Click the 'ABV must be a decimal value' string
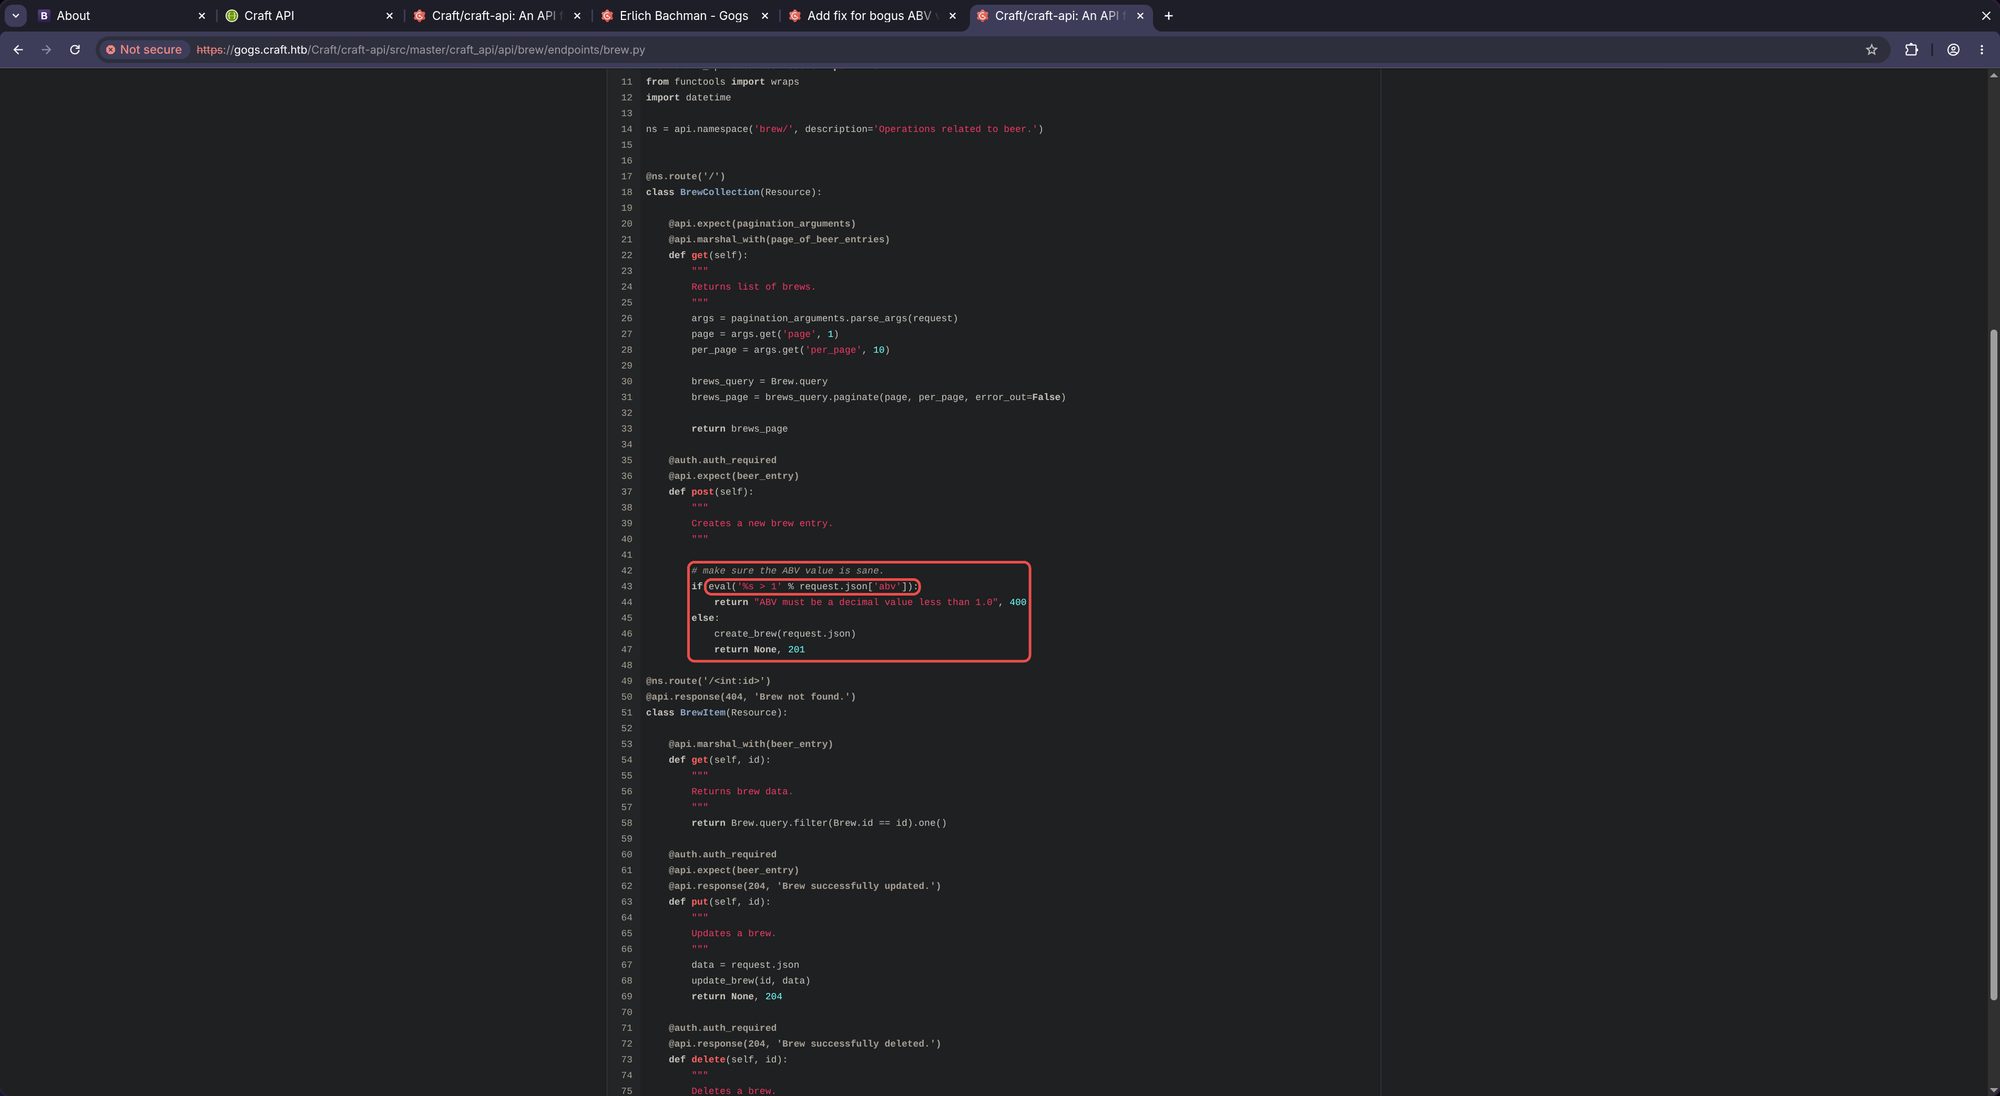Screen dimensions: 2000x1096 click(x=876, y=602)
